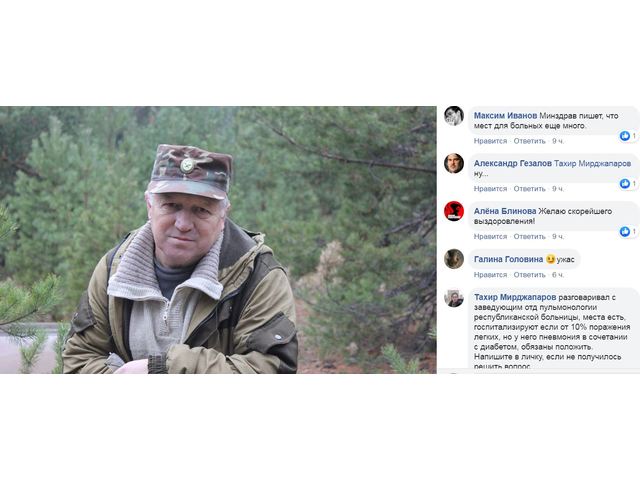Like Алёна Блинова's comment via Нравится
Viewport: 640px width, 480px height.
click(x=490, y=236)
